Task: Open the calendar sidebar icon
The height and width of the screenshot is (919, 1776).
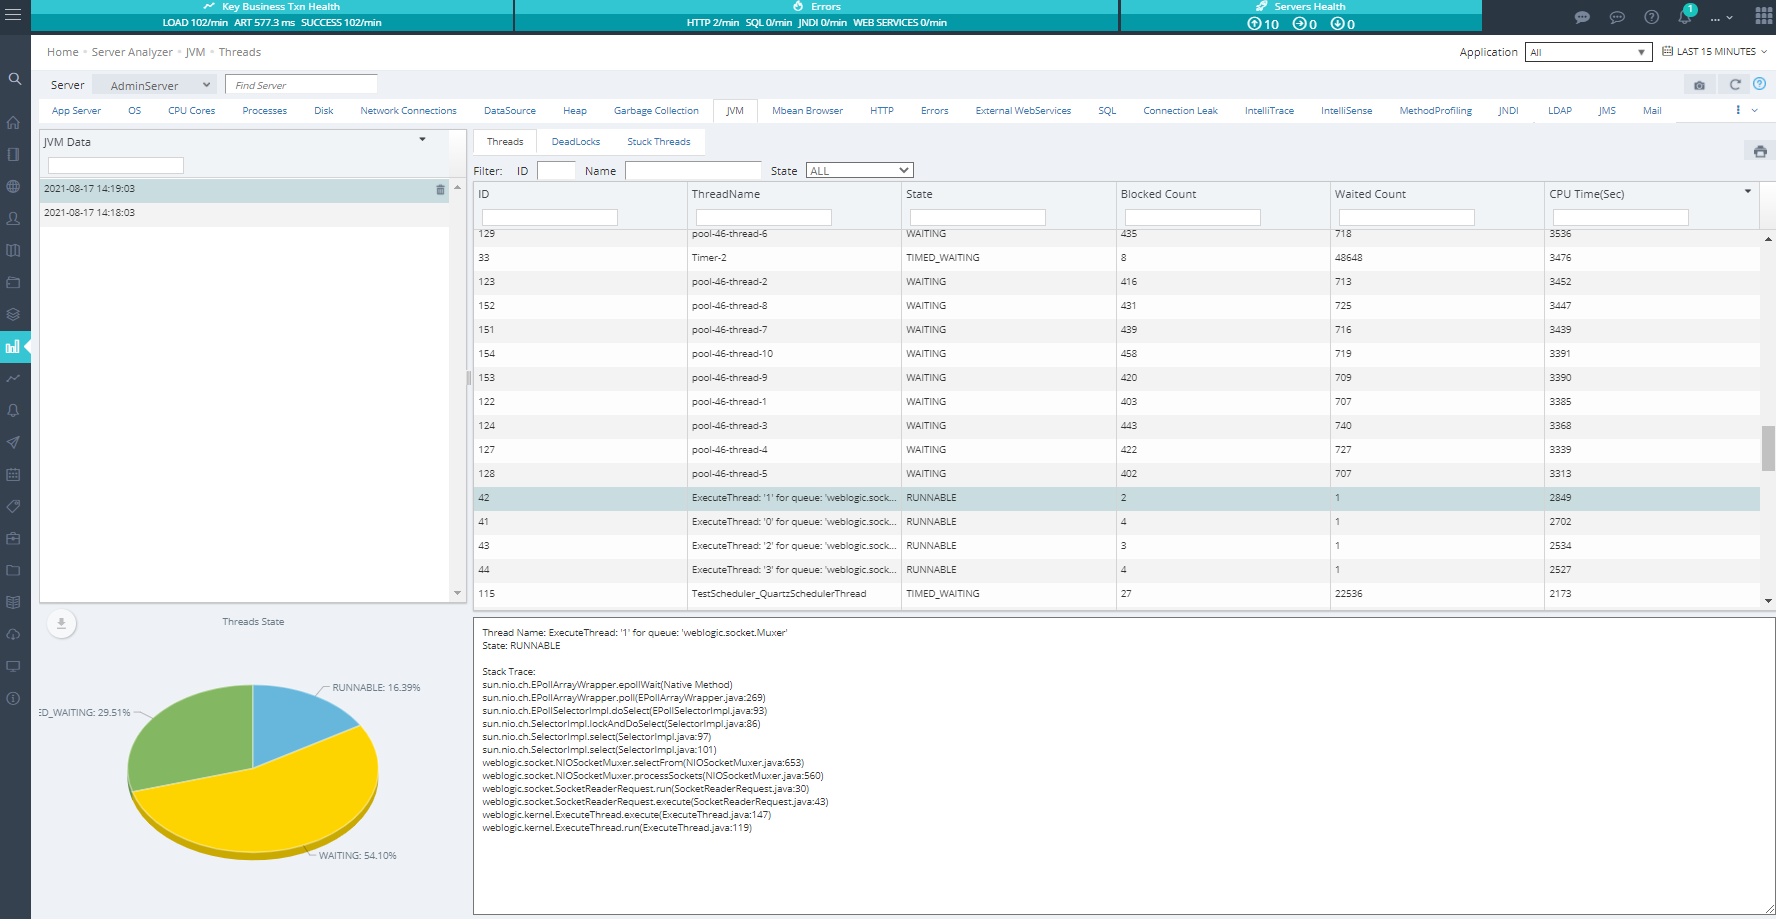Action: click(13, 474)
